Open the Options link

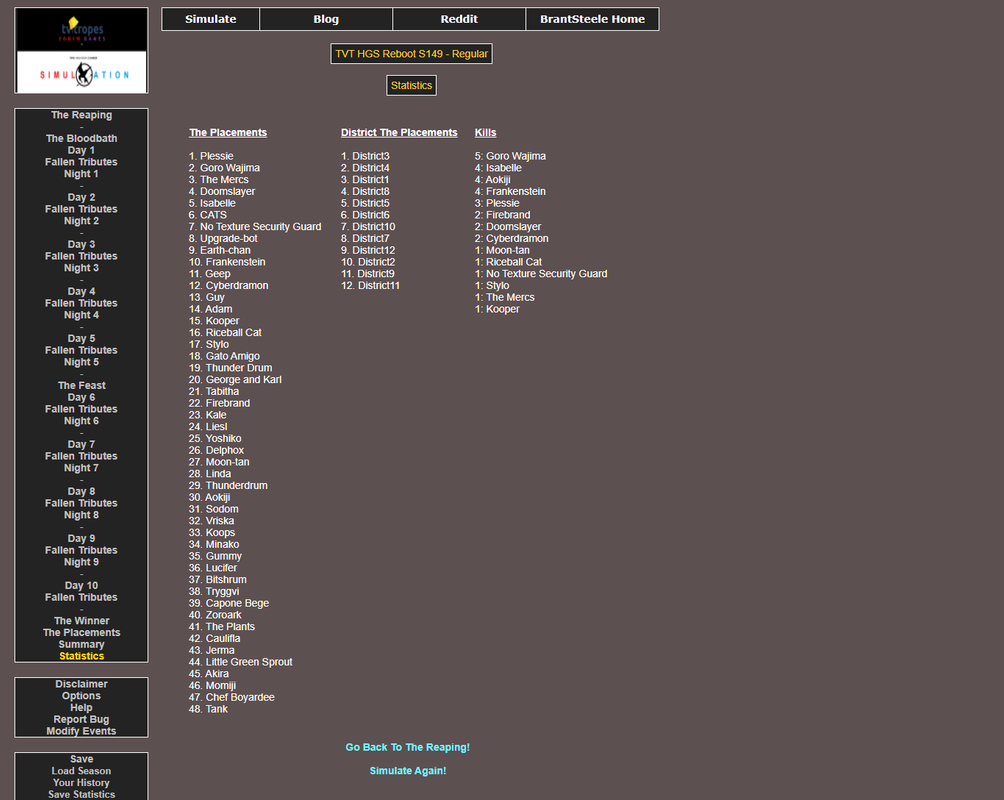81,696
